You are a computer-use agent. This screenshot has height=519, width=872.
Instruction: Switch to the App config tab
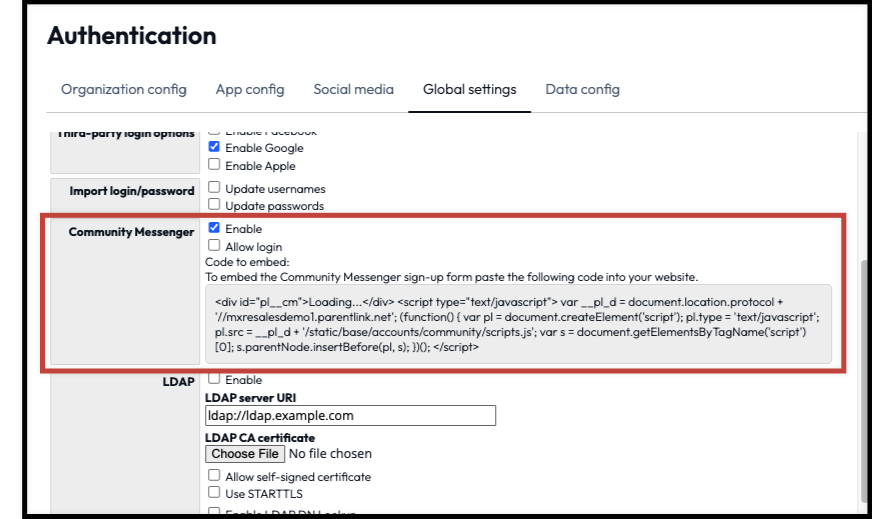tap(249, 90)
